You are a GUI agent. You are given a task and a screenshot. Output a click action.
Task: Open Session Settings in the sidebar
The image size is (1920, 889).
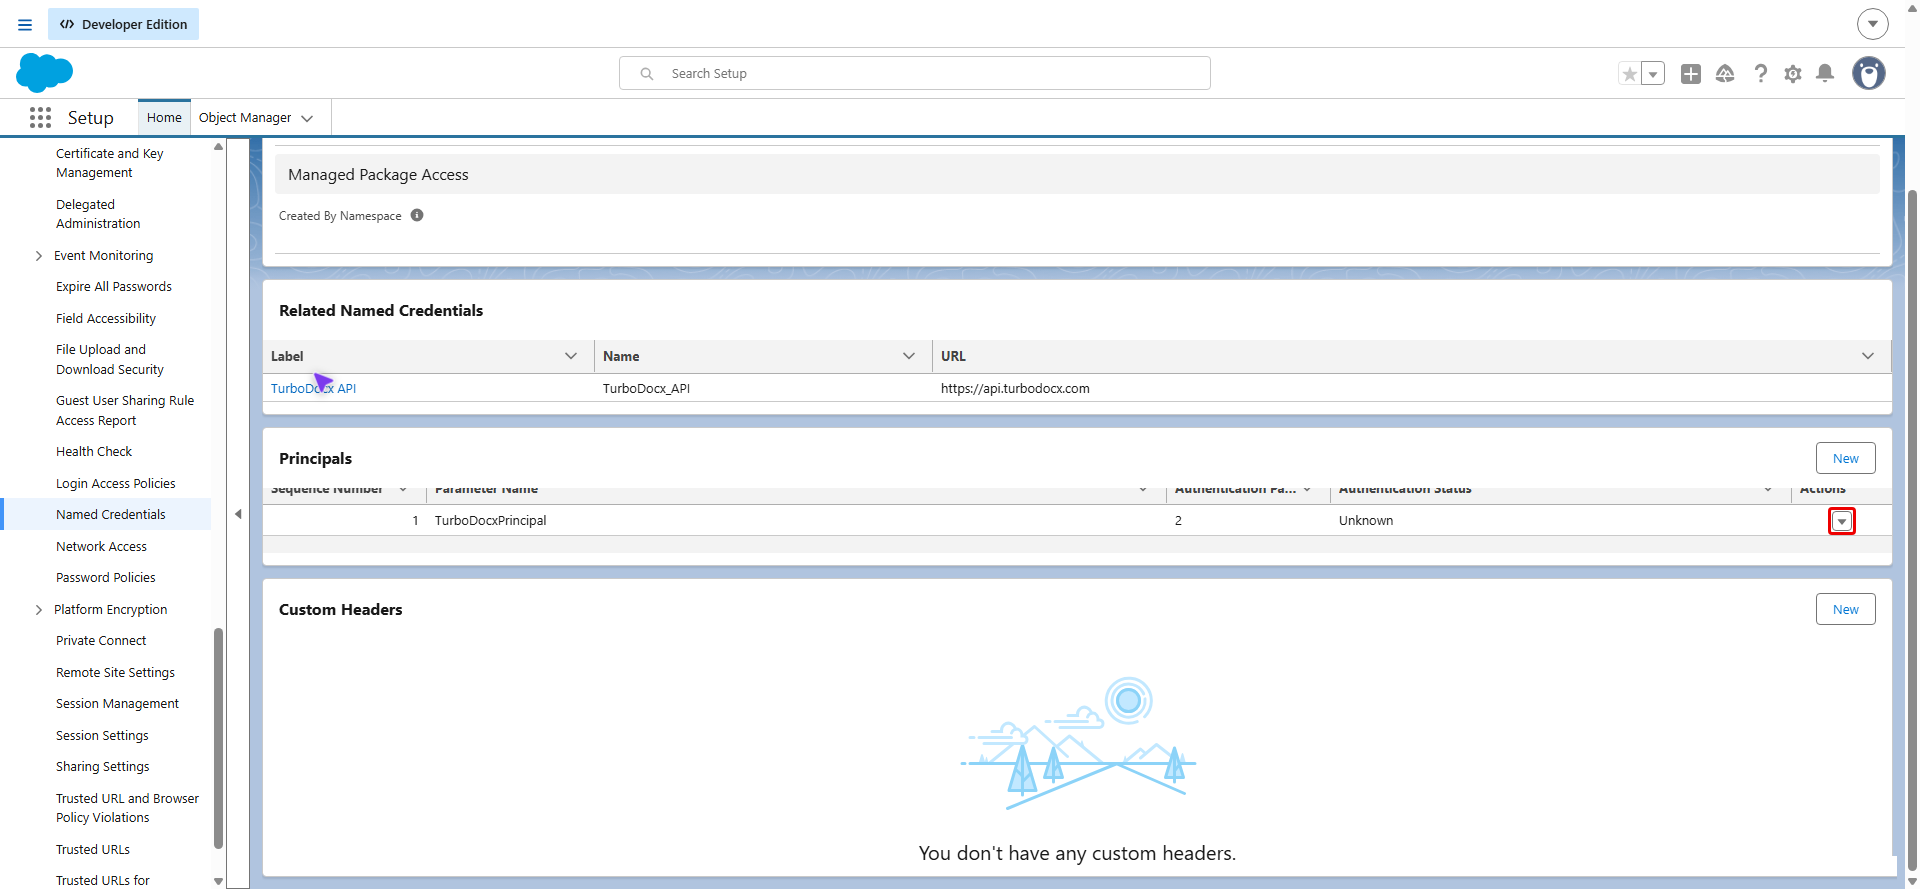pos(102,735)
